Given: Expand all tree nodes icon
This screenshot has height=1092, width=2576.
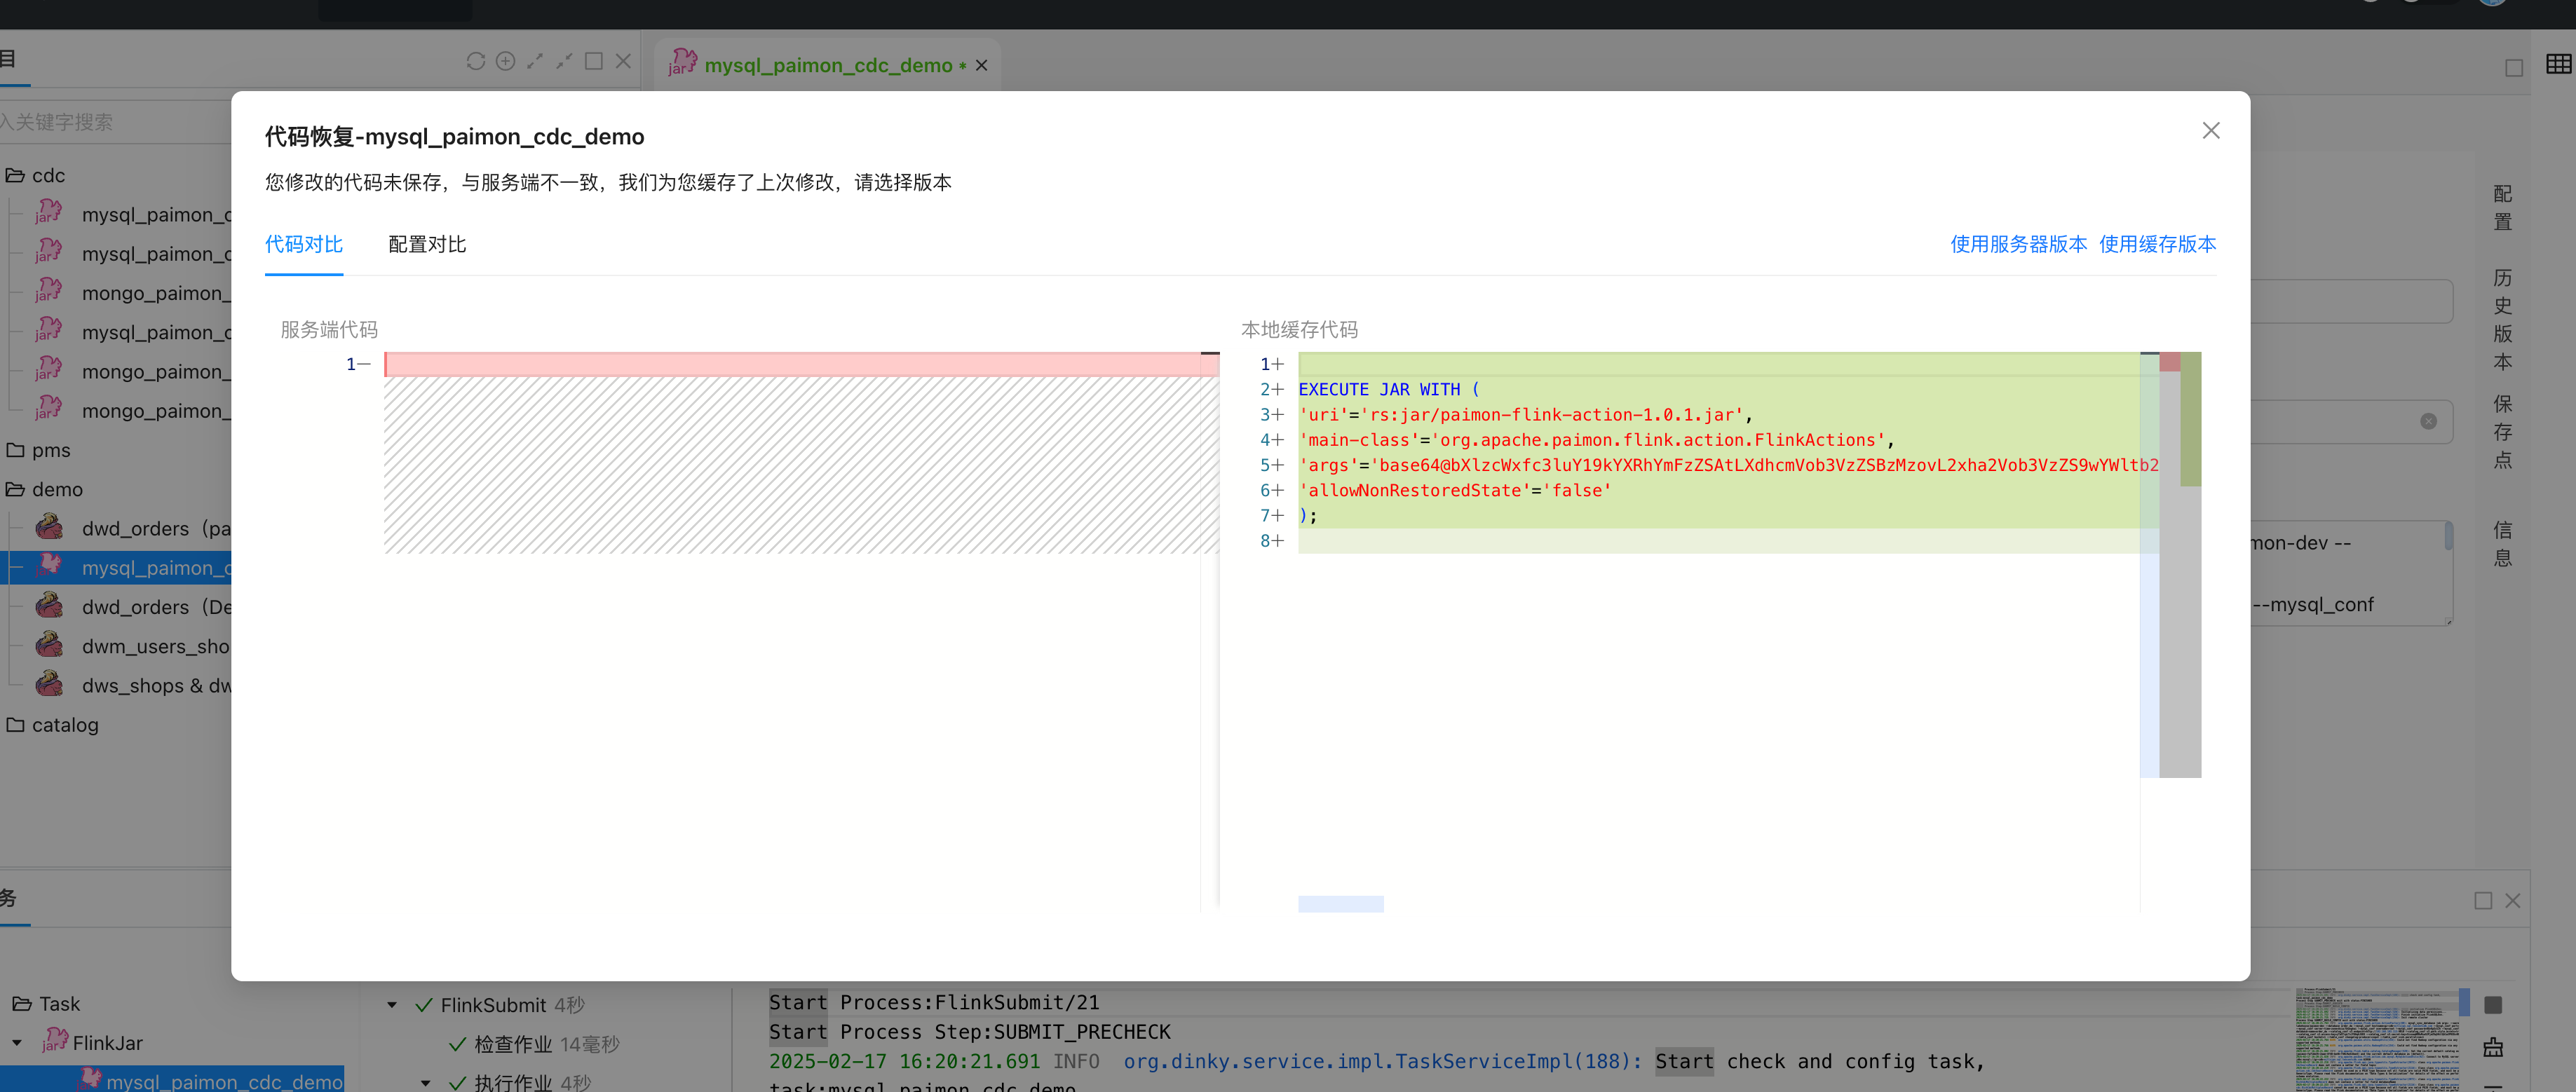Looking at the screenshot, I should (x=535, y=62).
